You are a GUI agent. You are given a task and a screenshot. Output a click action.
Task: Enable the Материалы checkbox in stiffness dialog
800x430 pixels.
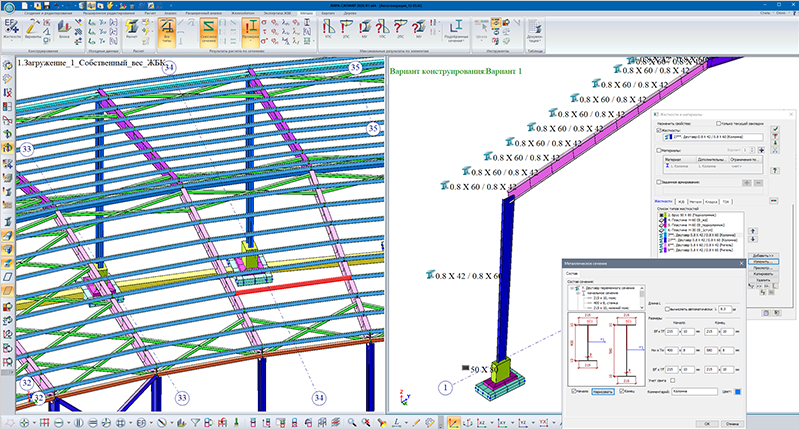659,150
